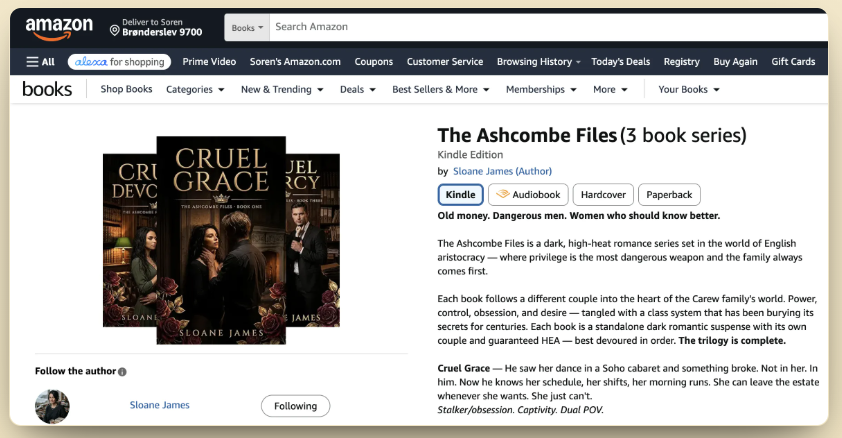Click the Shop Books link
Screen dimensions: 842x438
tap(126, 89)
